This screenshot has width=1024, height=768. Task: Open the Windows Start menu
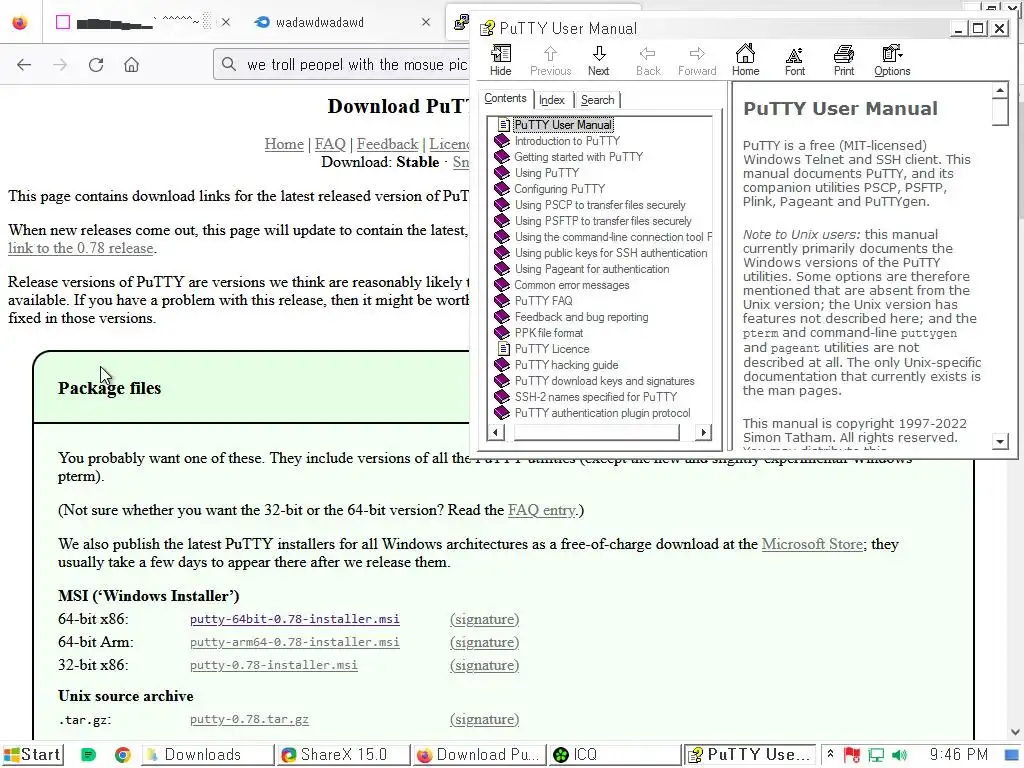coord(33,755)
